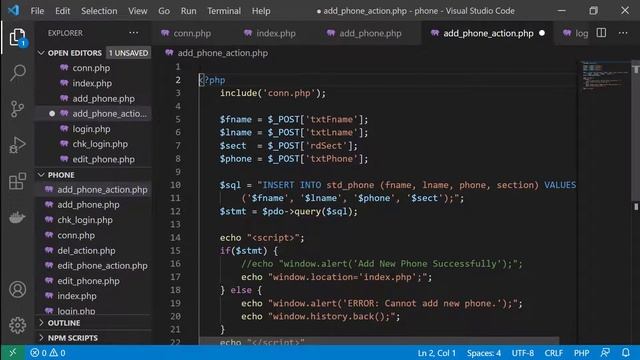
Task: Open the Edit menu
Action: [x=62, y=11]
